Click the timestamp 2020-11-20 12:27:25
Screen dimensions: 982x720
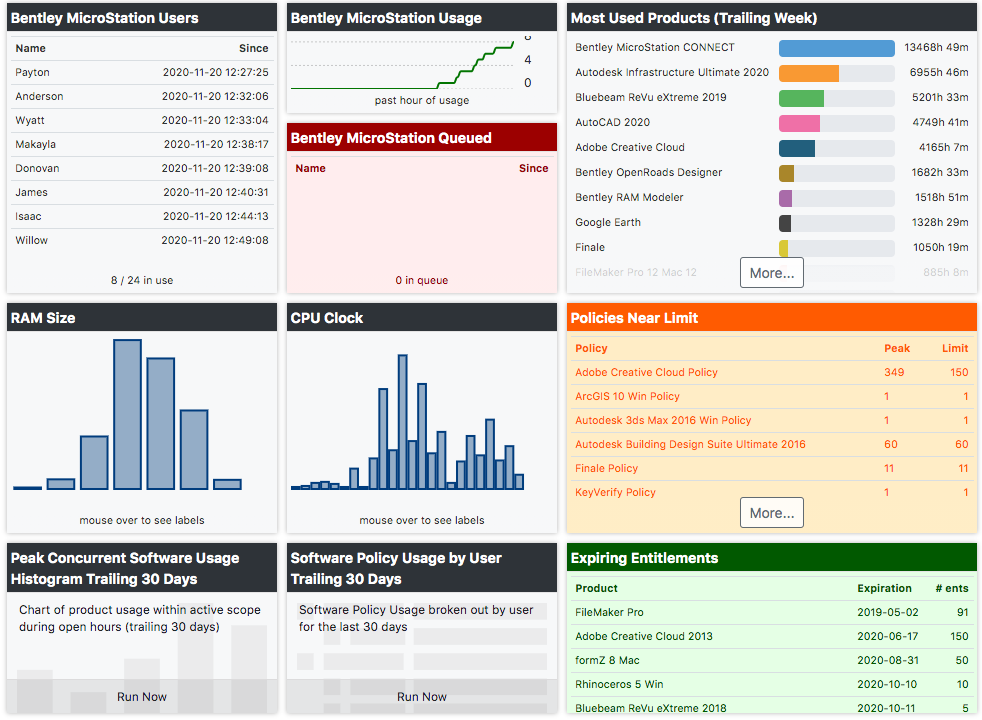click(215, 73)
